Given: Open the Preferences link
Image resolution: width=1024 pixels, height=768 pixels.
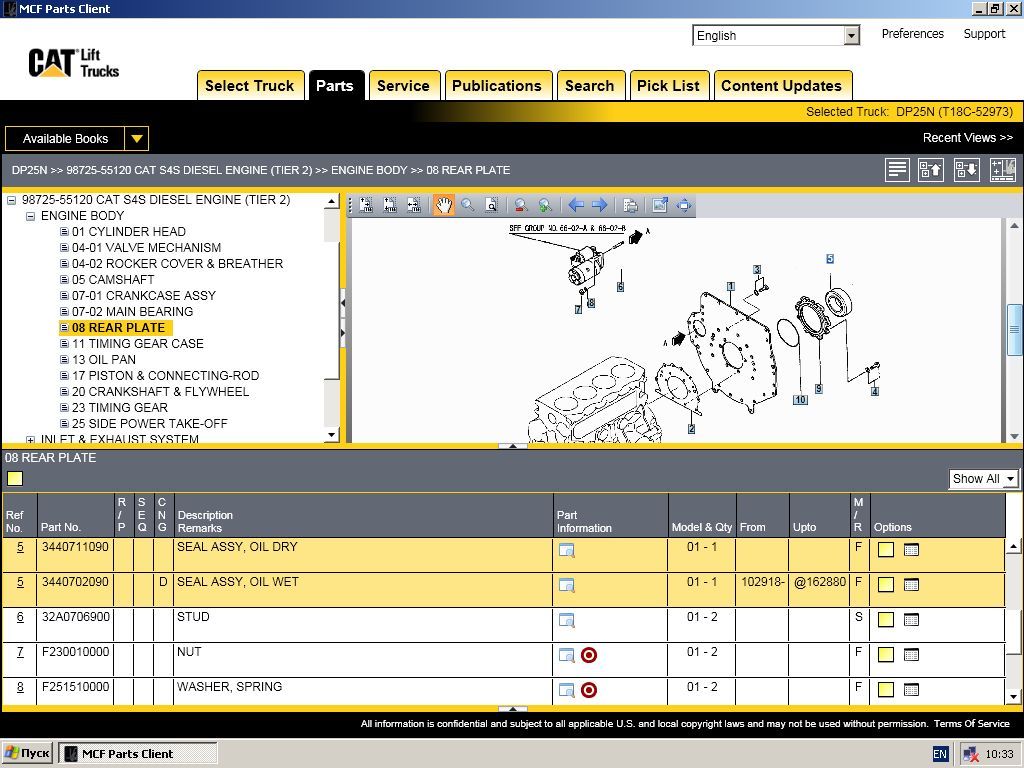Looking at the screenshot, I should pos(912,34).
